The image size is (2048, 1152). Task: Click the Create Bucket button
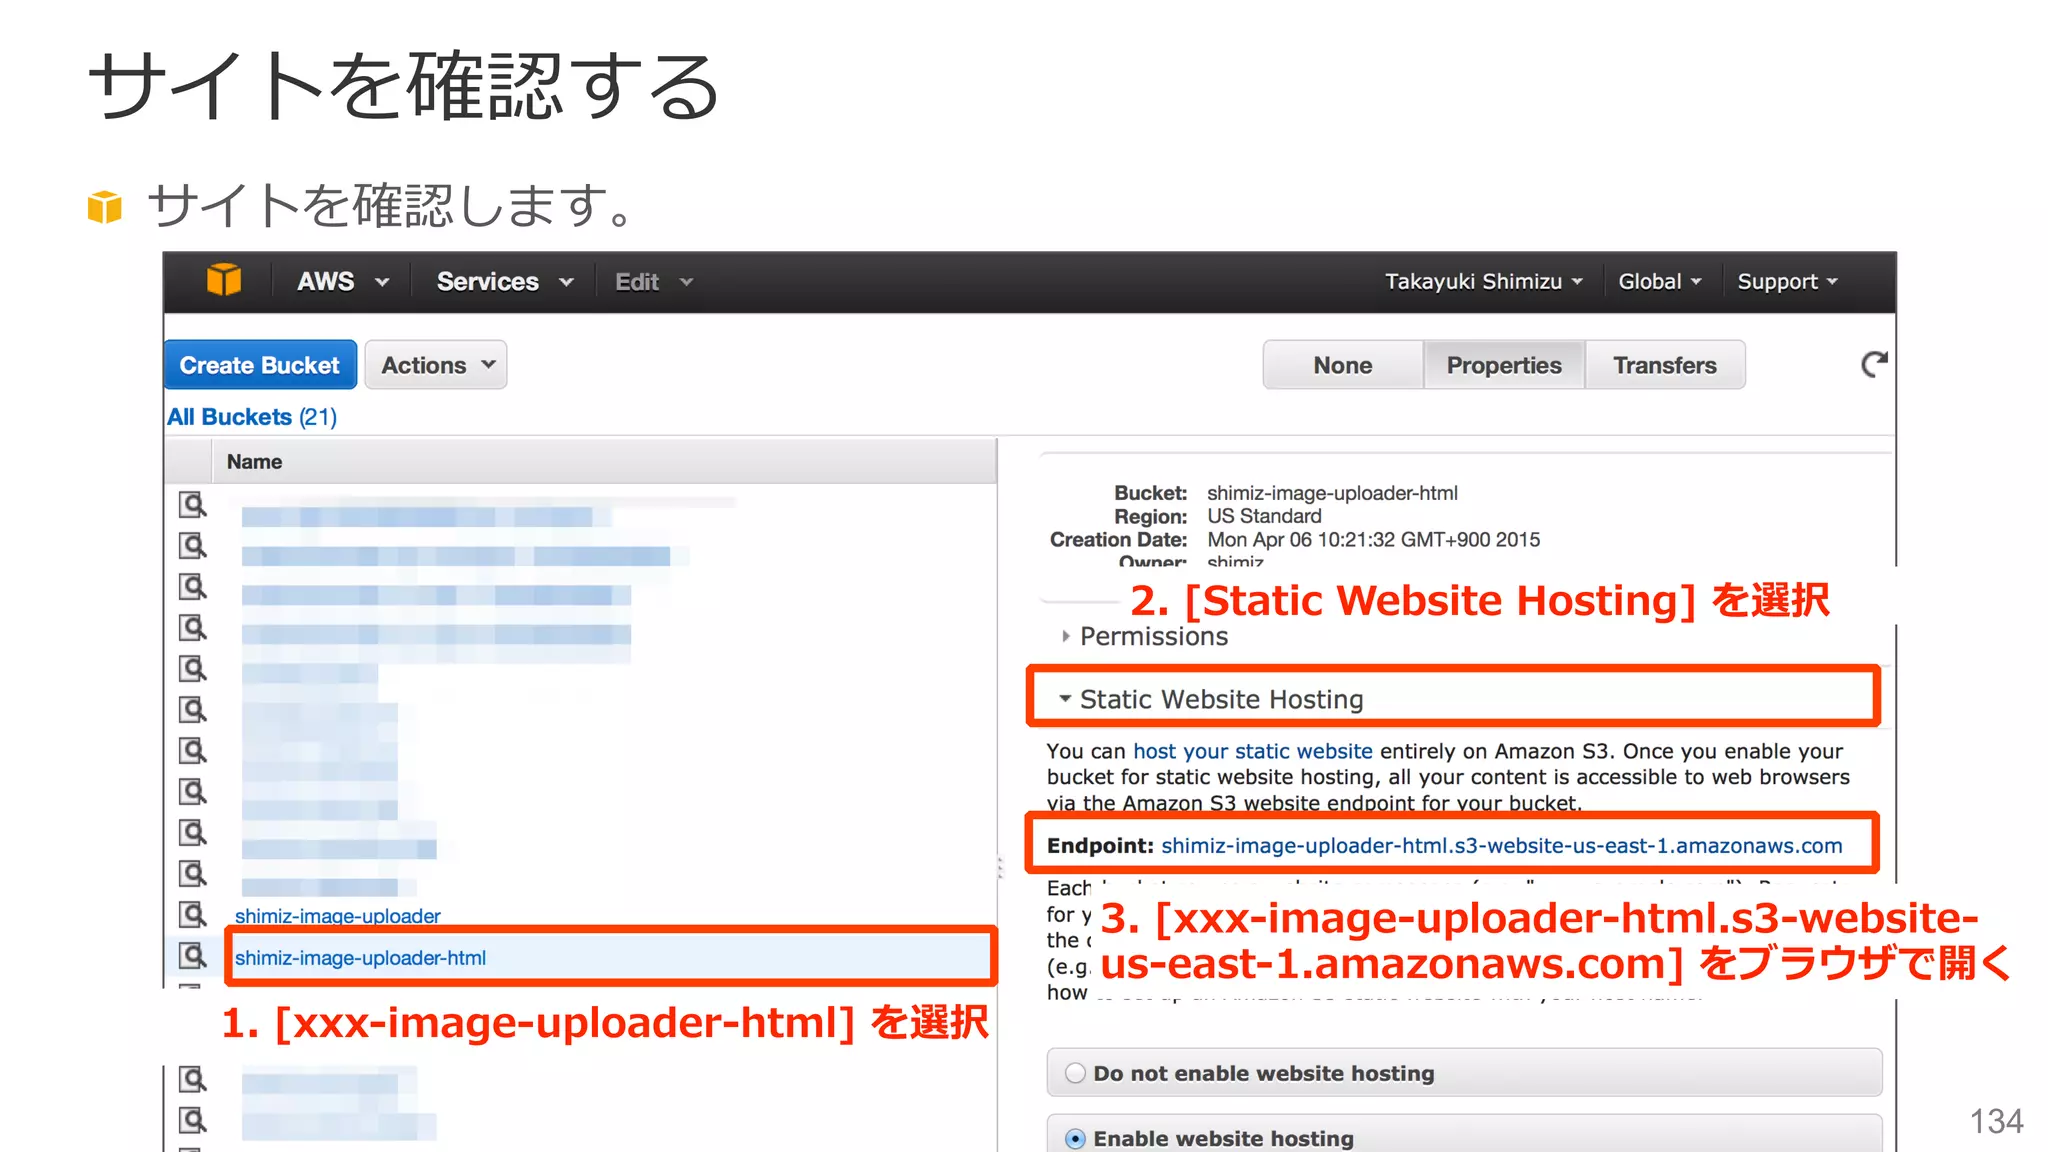[x=260, y=365]
